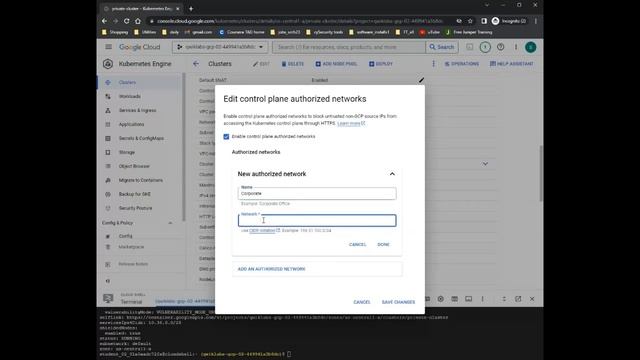Go back with the Clusters back arrow
The image size is (640, 360).
pyautogui.click(x=196, y=64)
